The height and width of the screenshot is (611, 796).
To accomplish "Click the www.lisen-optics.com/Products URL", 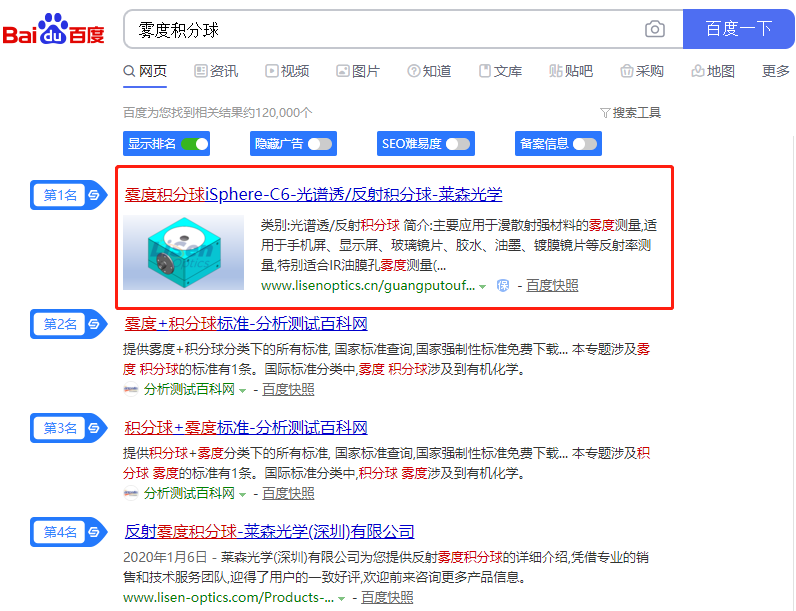I will [228, 598].
